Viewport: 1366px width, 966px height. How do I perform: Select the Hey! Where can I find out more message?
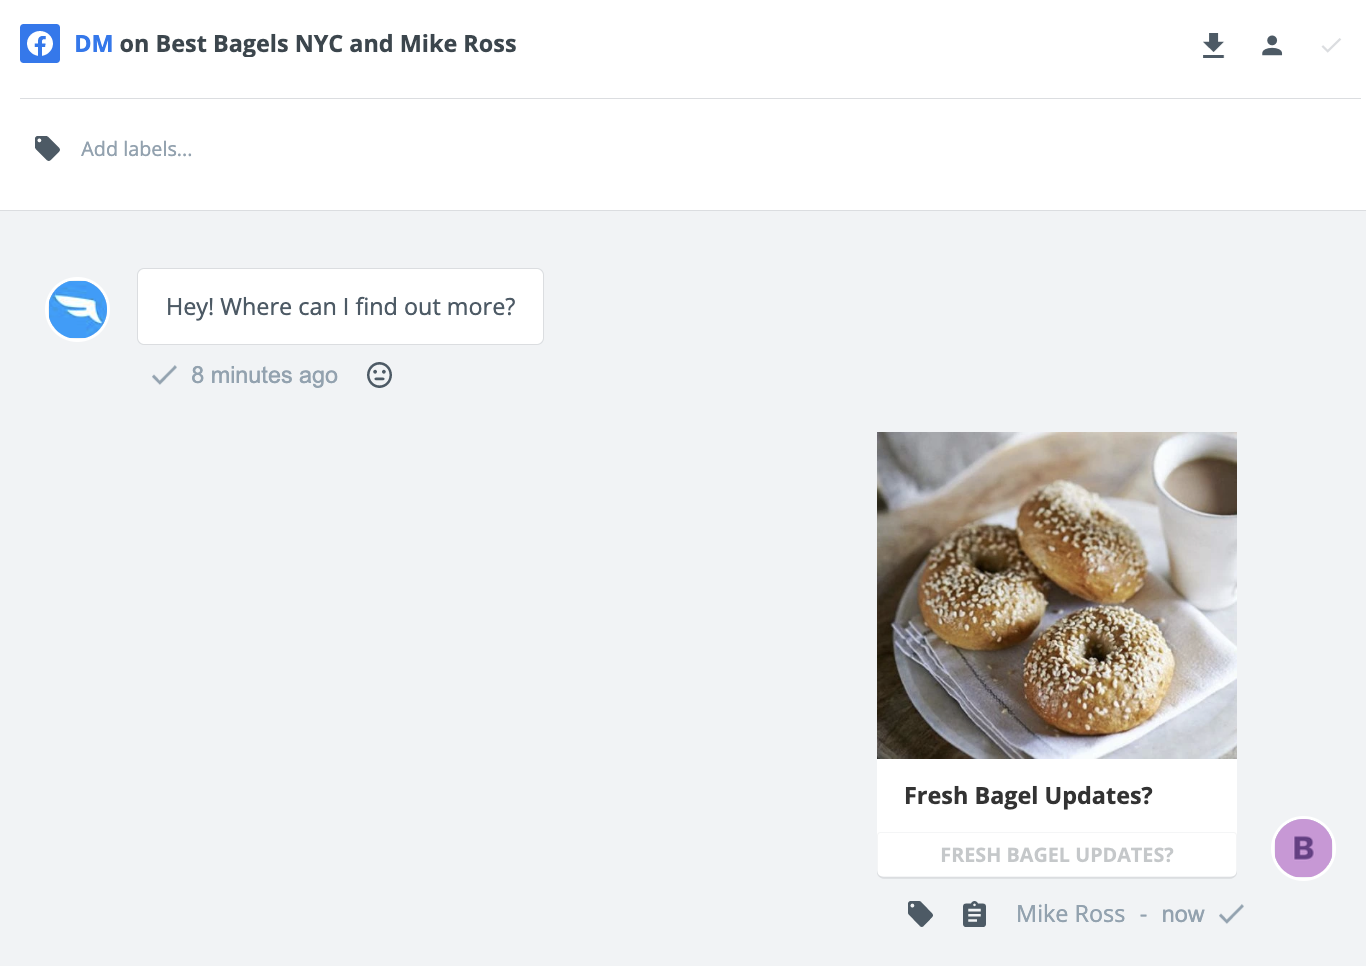pyautogui.click(x=340, y=307)
